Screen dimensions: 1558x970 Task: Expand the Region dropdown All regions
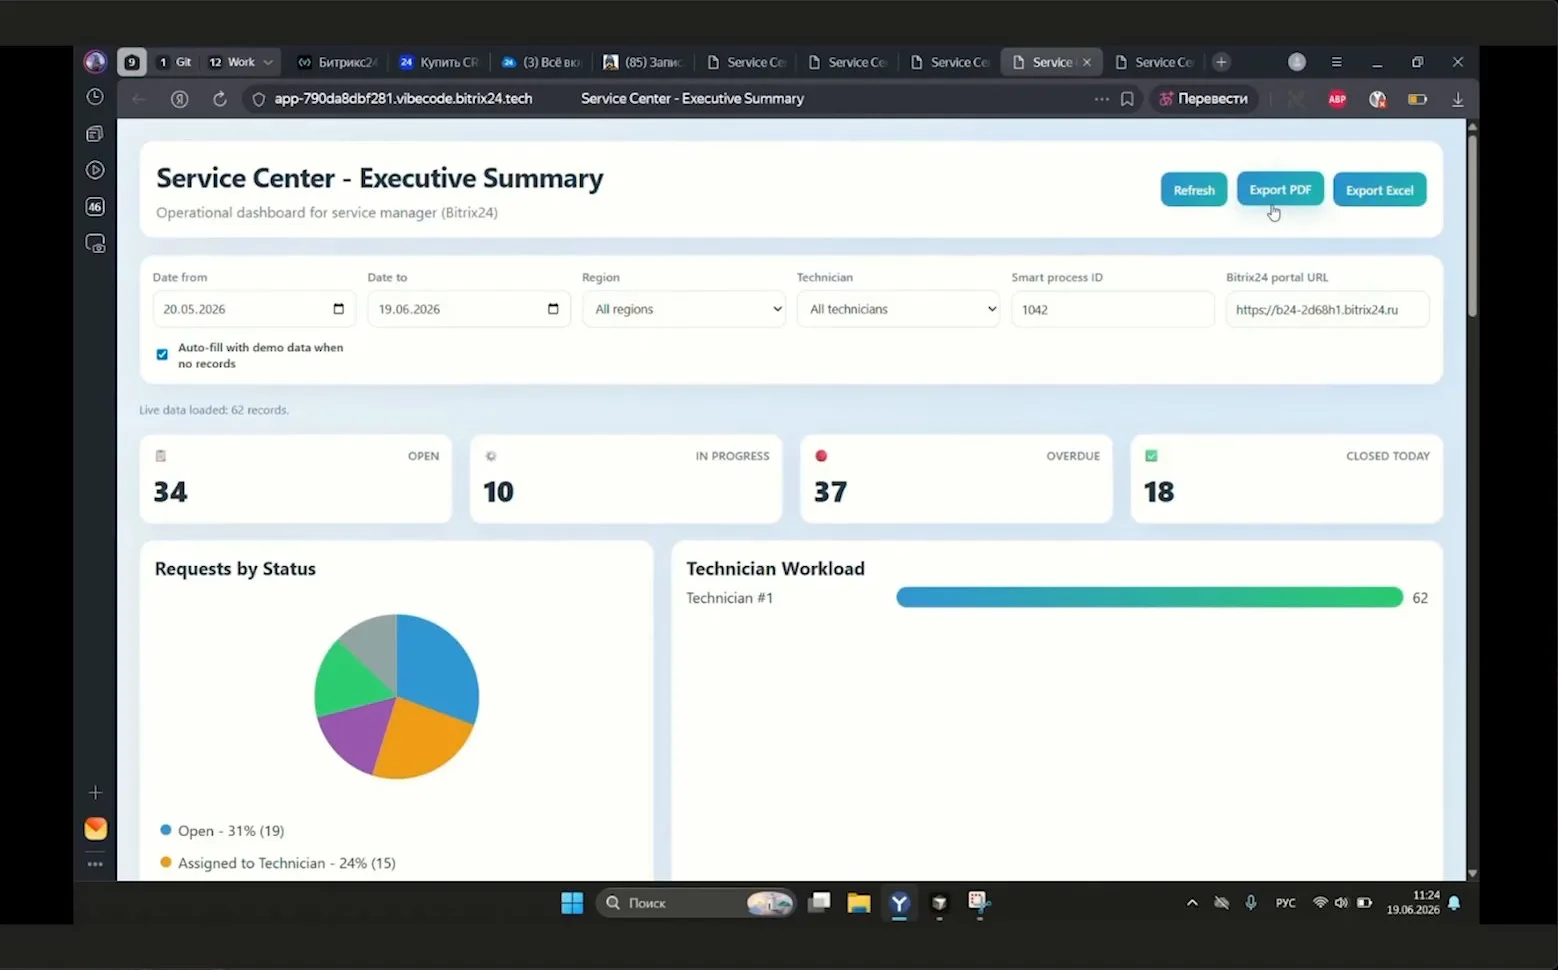[x=685, y=309]
